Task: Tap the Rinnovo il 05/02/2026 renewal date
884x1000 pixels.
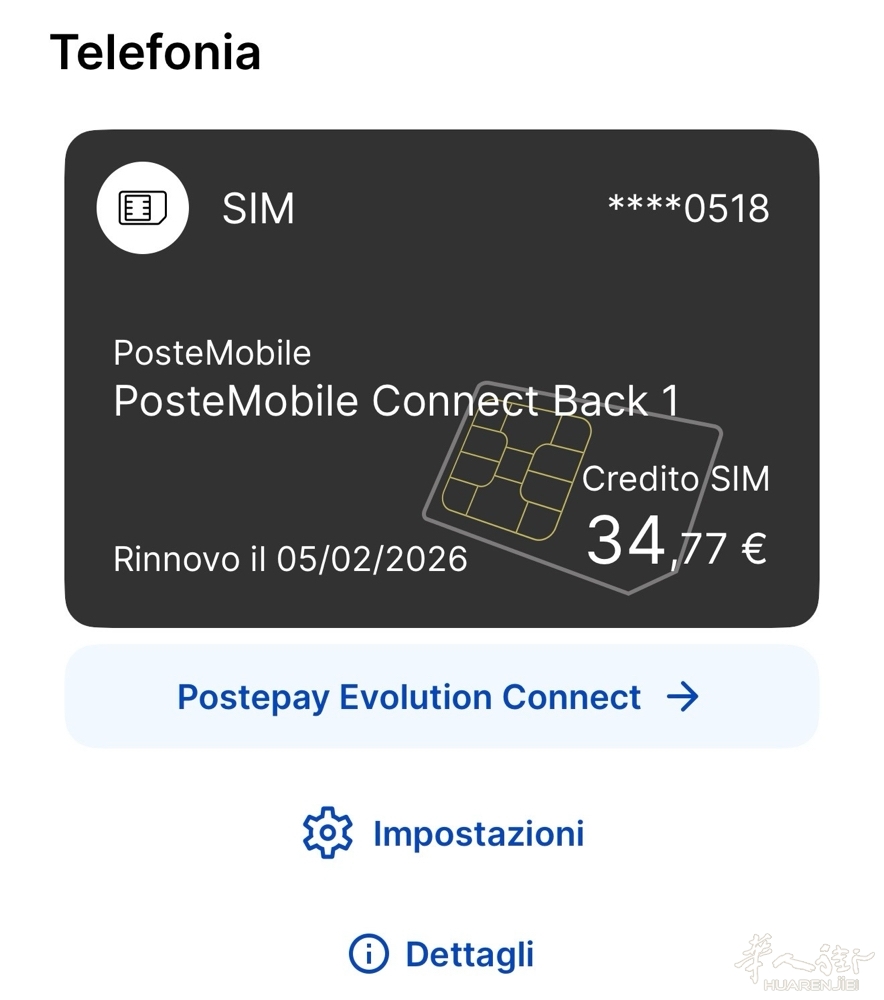Action: tap(290, 558)
